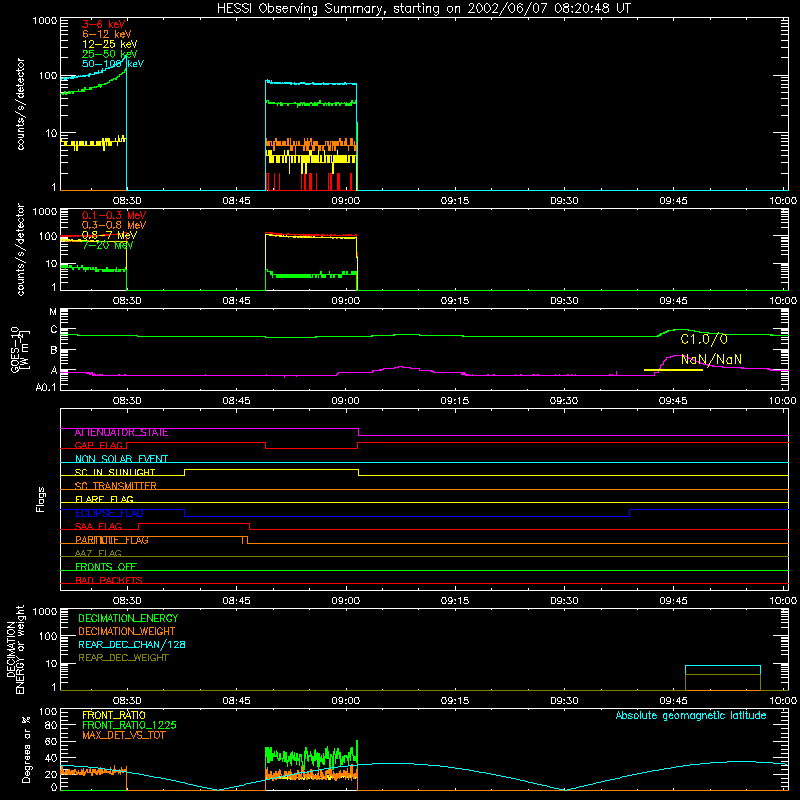Click the GOES-10 [W m-2] axis label
This screenshot has height=800, width=800.
point(20,351)
